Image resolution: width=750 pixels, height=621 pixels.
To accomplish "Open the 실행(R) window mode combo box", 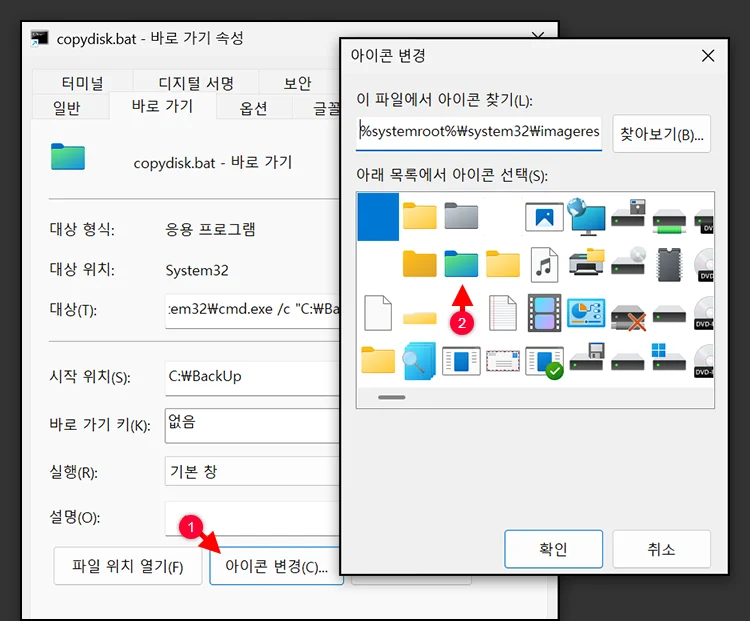I will click(x=252, y=472).
